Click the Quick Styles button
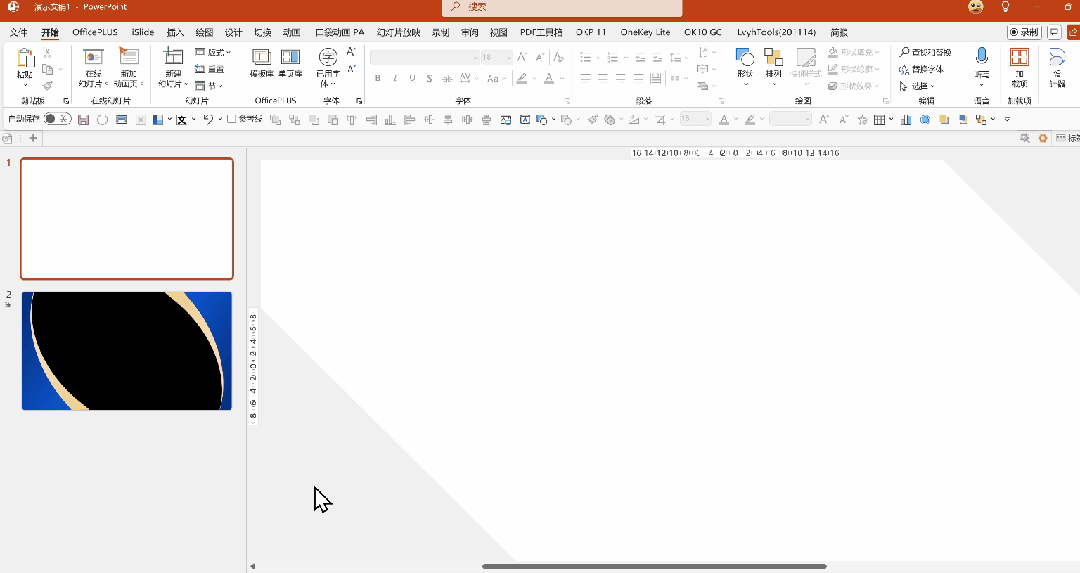Image resolution: width=1080 pixels, height=573 pixels. pyautogui.click(x=806, y=66)
